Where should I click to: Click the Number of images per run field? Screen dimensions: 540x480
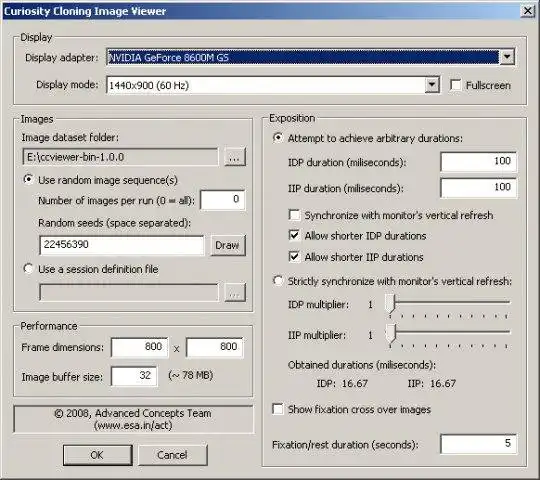pos(222,200)
